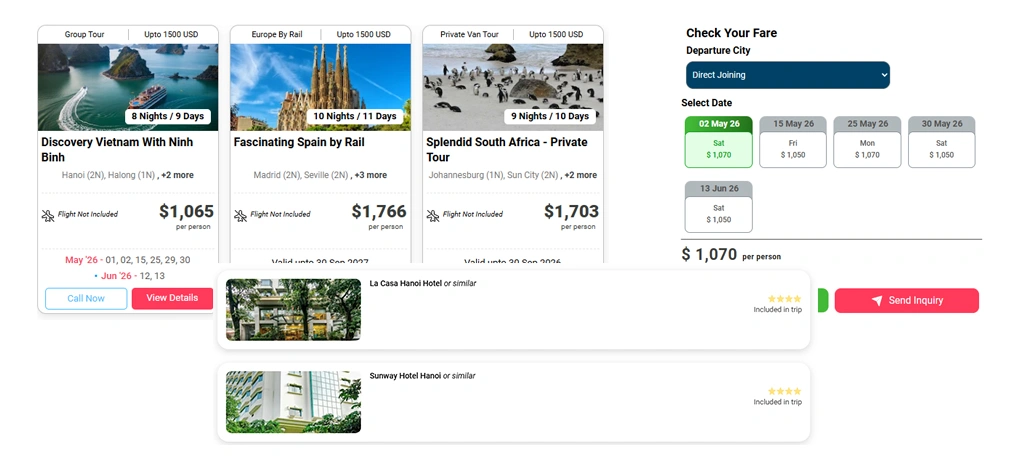Open the Departure City dropdown
The height and width of the screenshot is (466, 1026).
tap(787, 75)
